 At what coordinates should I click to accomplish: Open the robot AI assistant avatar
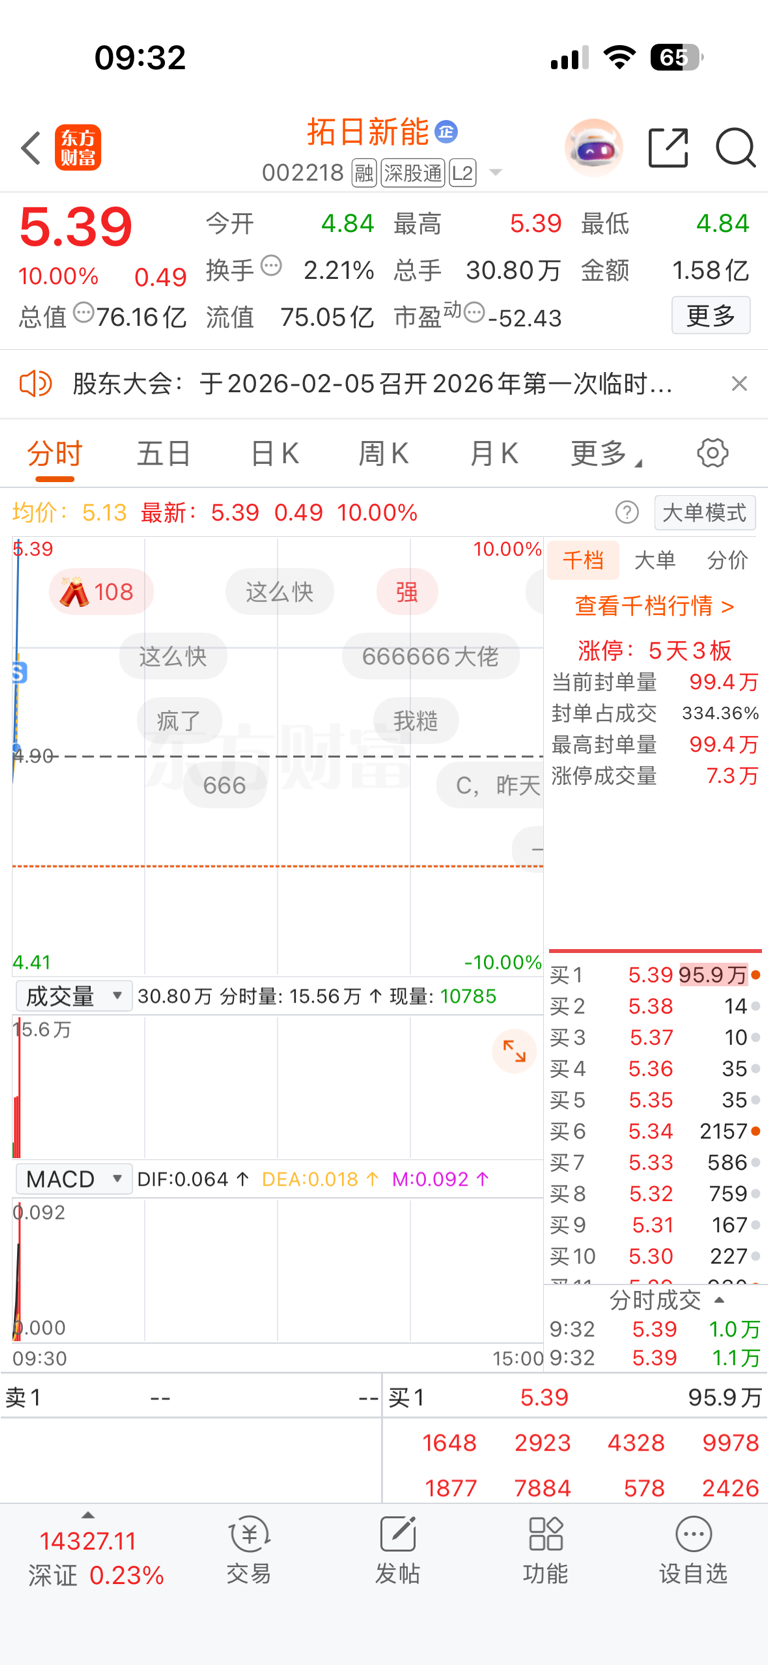click(594, 148)
